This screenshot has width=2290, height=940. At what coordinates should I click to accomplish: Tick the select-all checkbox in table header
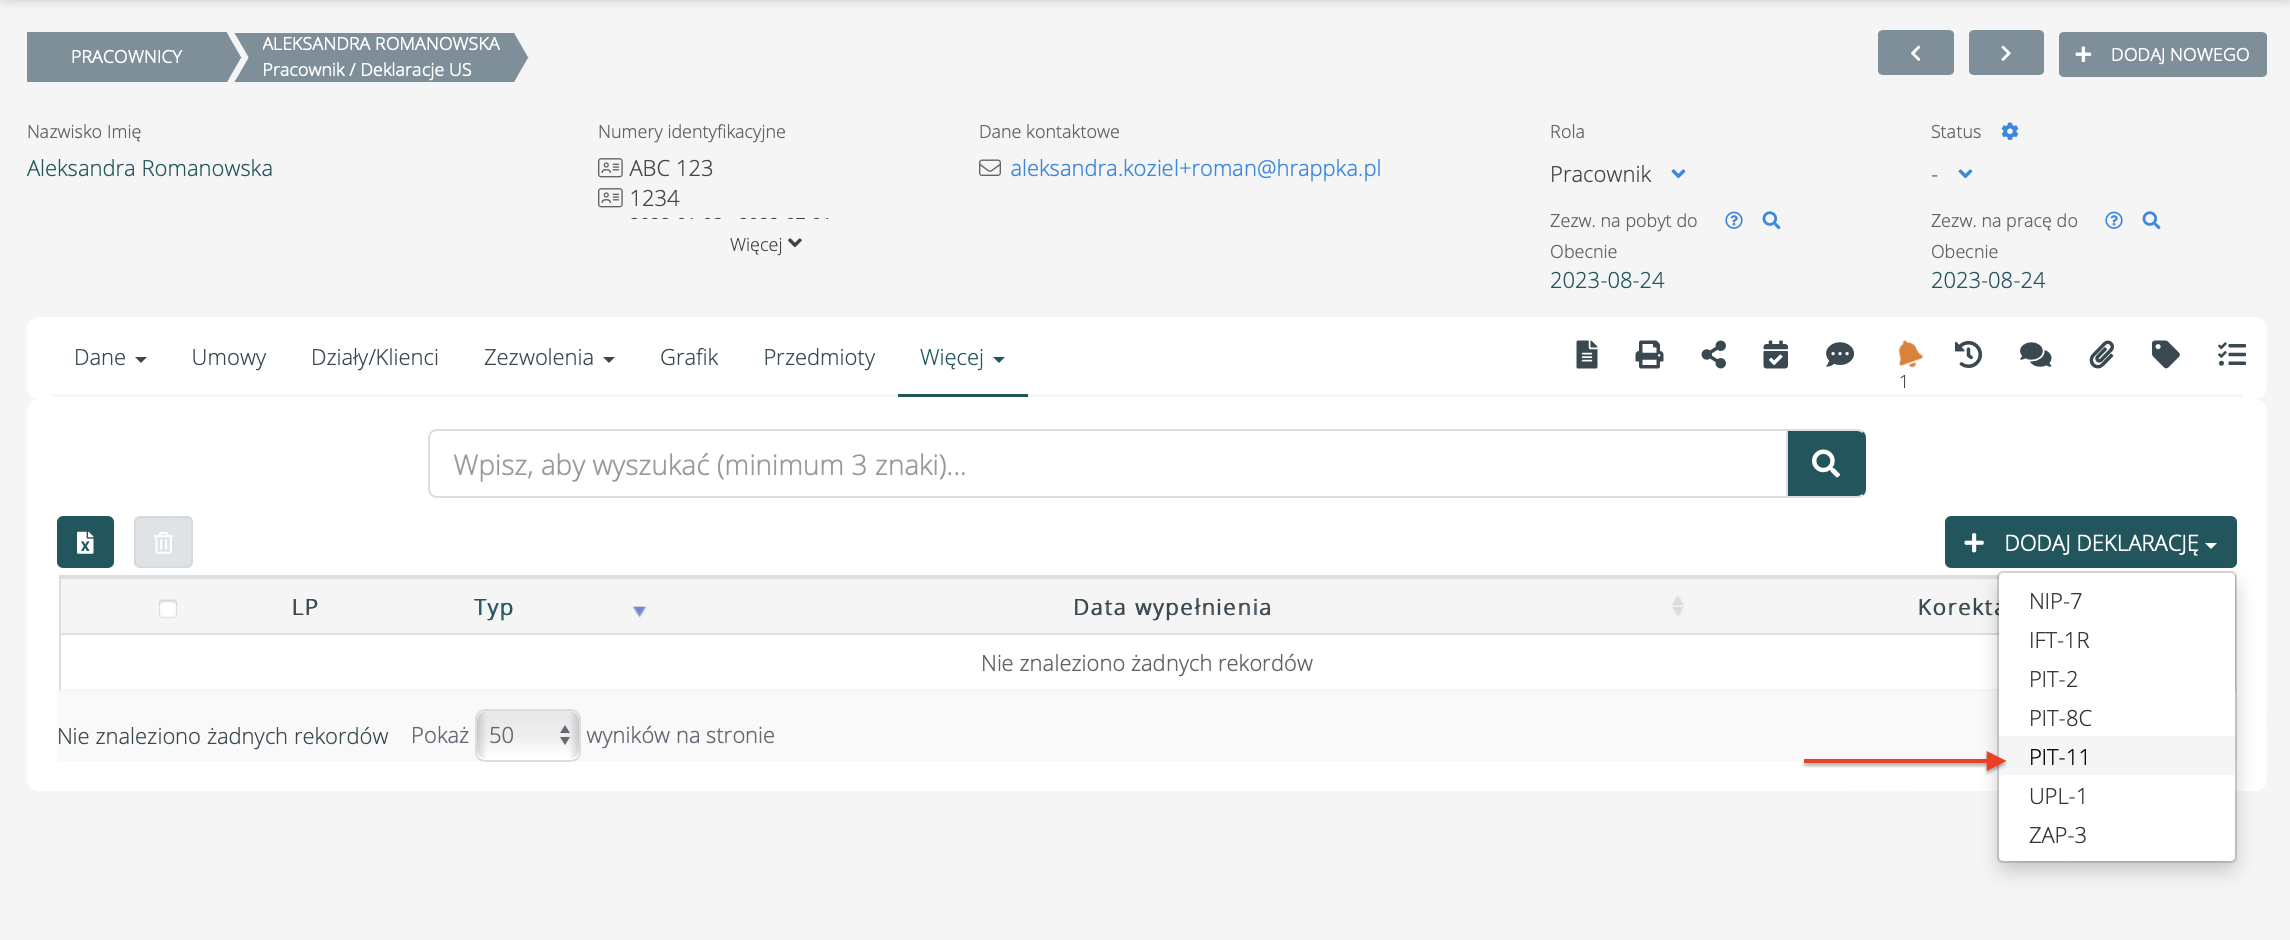tap(168, 608)
